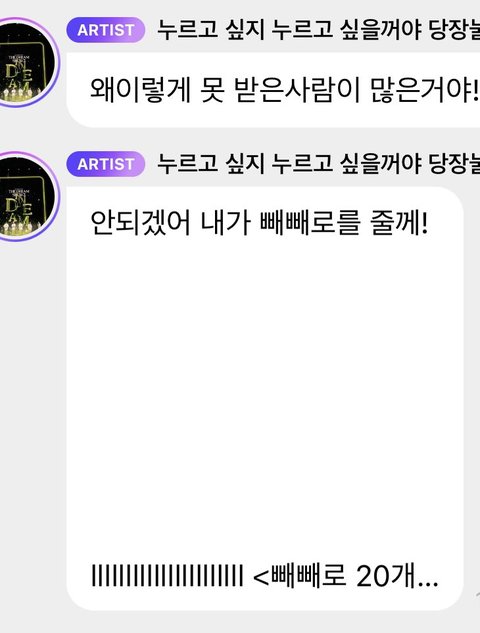Image resolution: width=480 pixels, height=633 pixels.
Task: Tap the partially visible icon beside the second bubble
Action: [477, 594]
